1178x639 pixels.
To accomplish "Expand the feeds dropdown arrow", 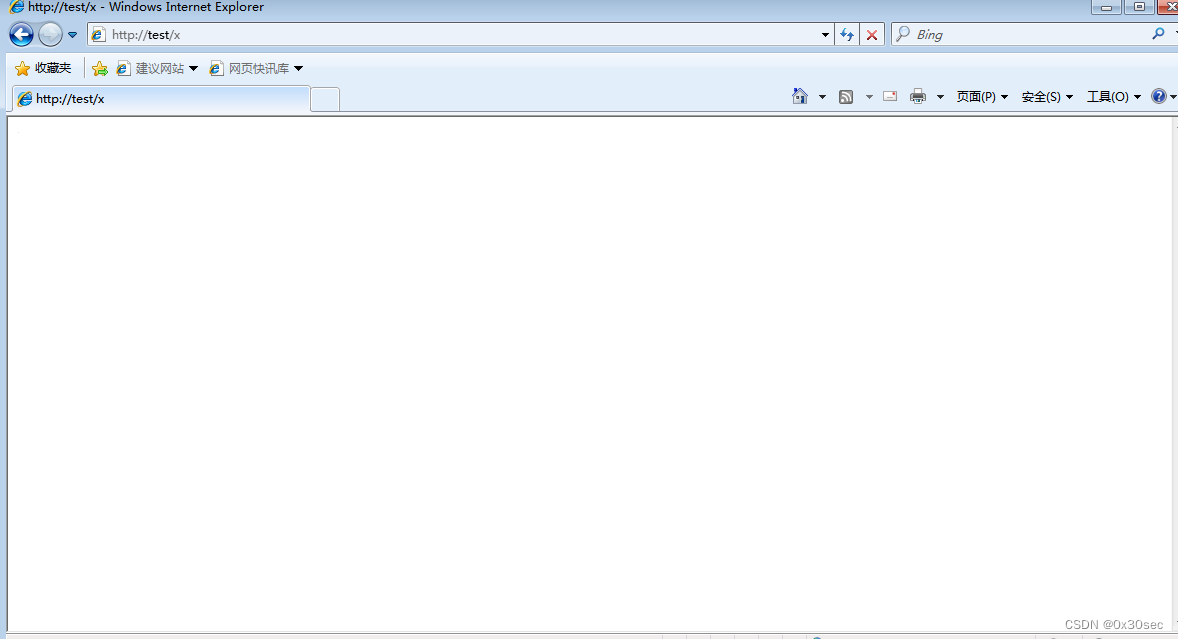I will [x=869, y=97].
